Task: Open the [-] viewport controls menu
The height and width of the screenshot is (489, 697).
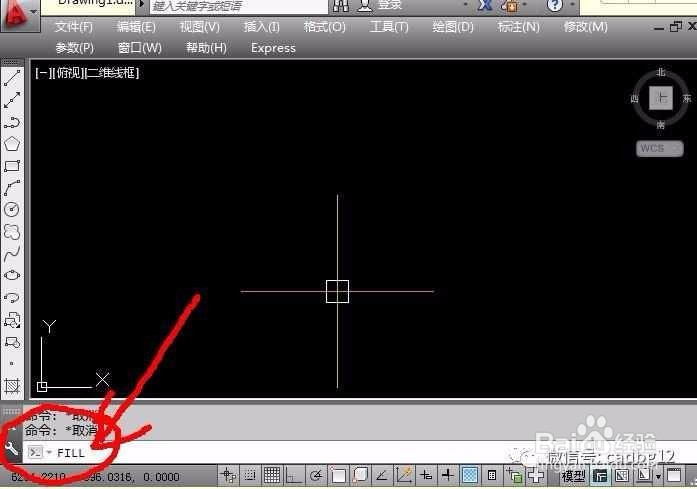Action: tap(44, 73)
